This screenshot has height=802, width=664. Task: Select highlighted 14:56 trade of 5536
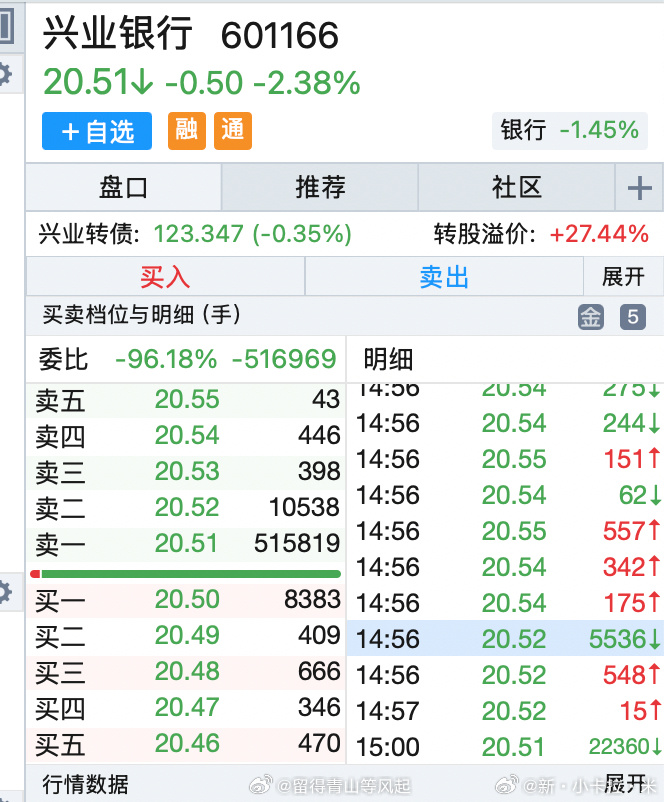pos(505,639)
